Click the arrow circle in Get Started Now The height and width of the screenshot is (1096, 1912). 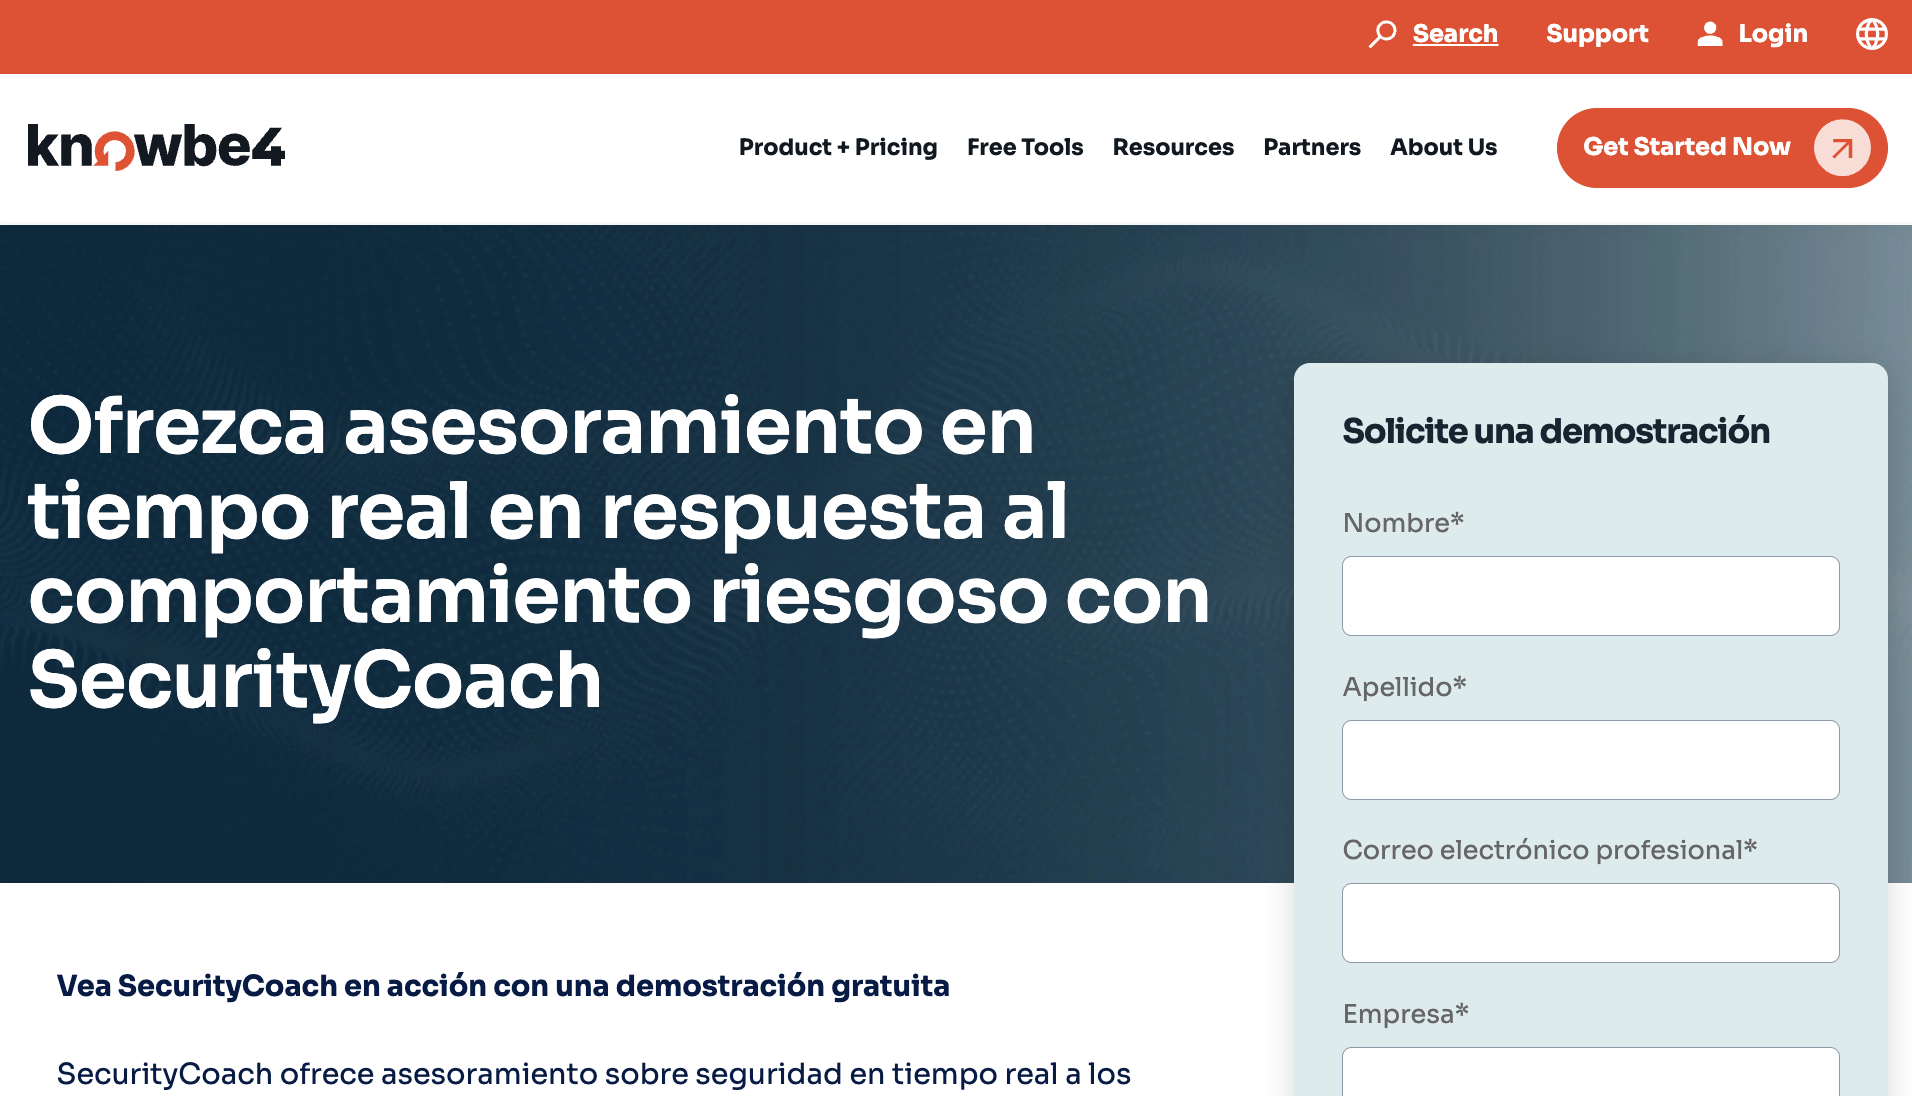(x=1842, y=148)
